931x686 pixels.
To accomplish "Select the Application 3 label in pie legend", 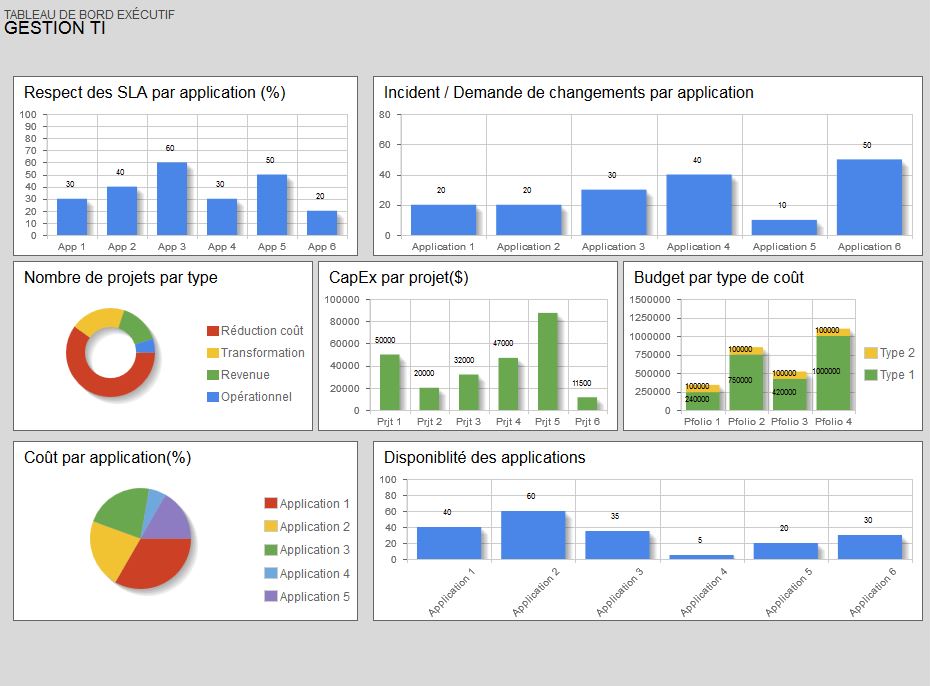I will click(315, 550).
